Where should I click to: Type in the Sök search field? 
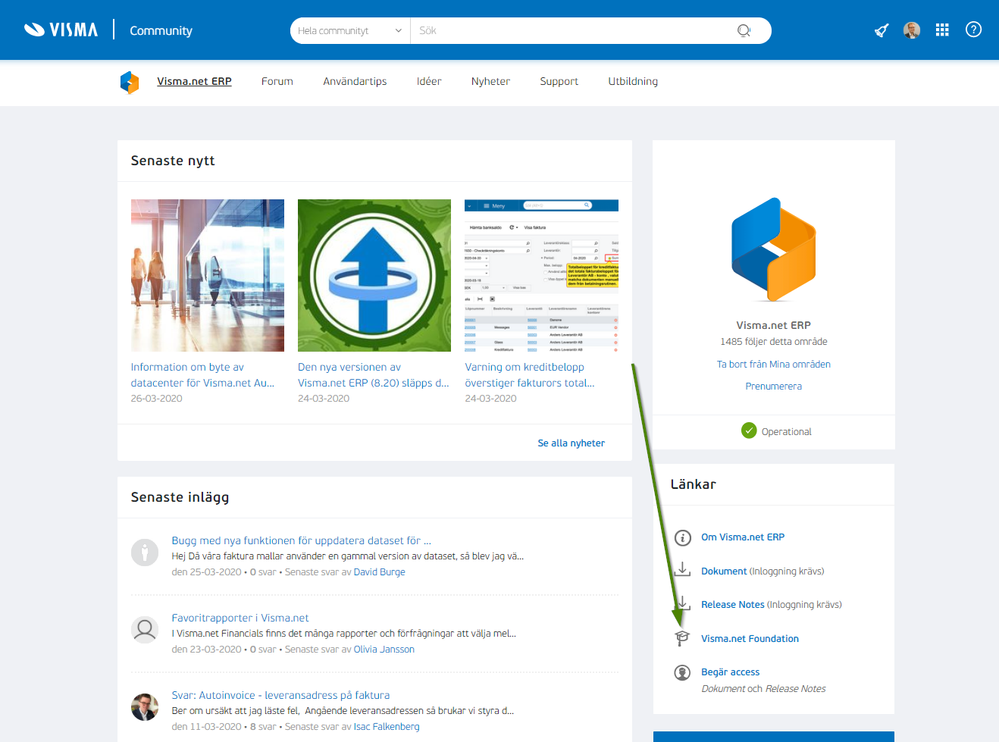tap(570, 31)
